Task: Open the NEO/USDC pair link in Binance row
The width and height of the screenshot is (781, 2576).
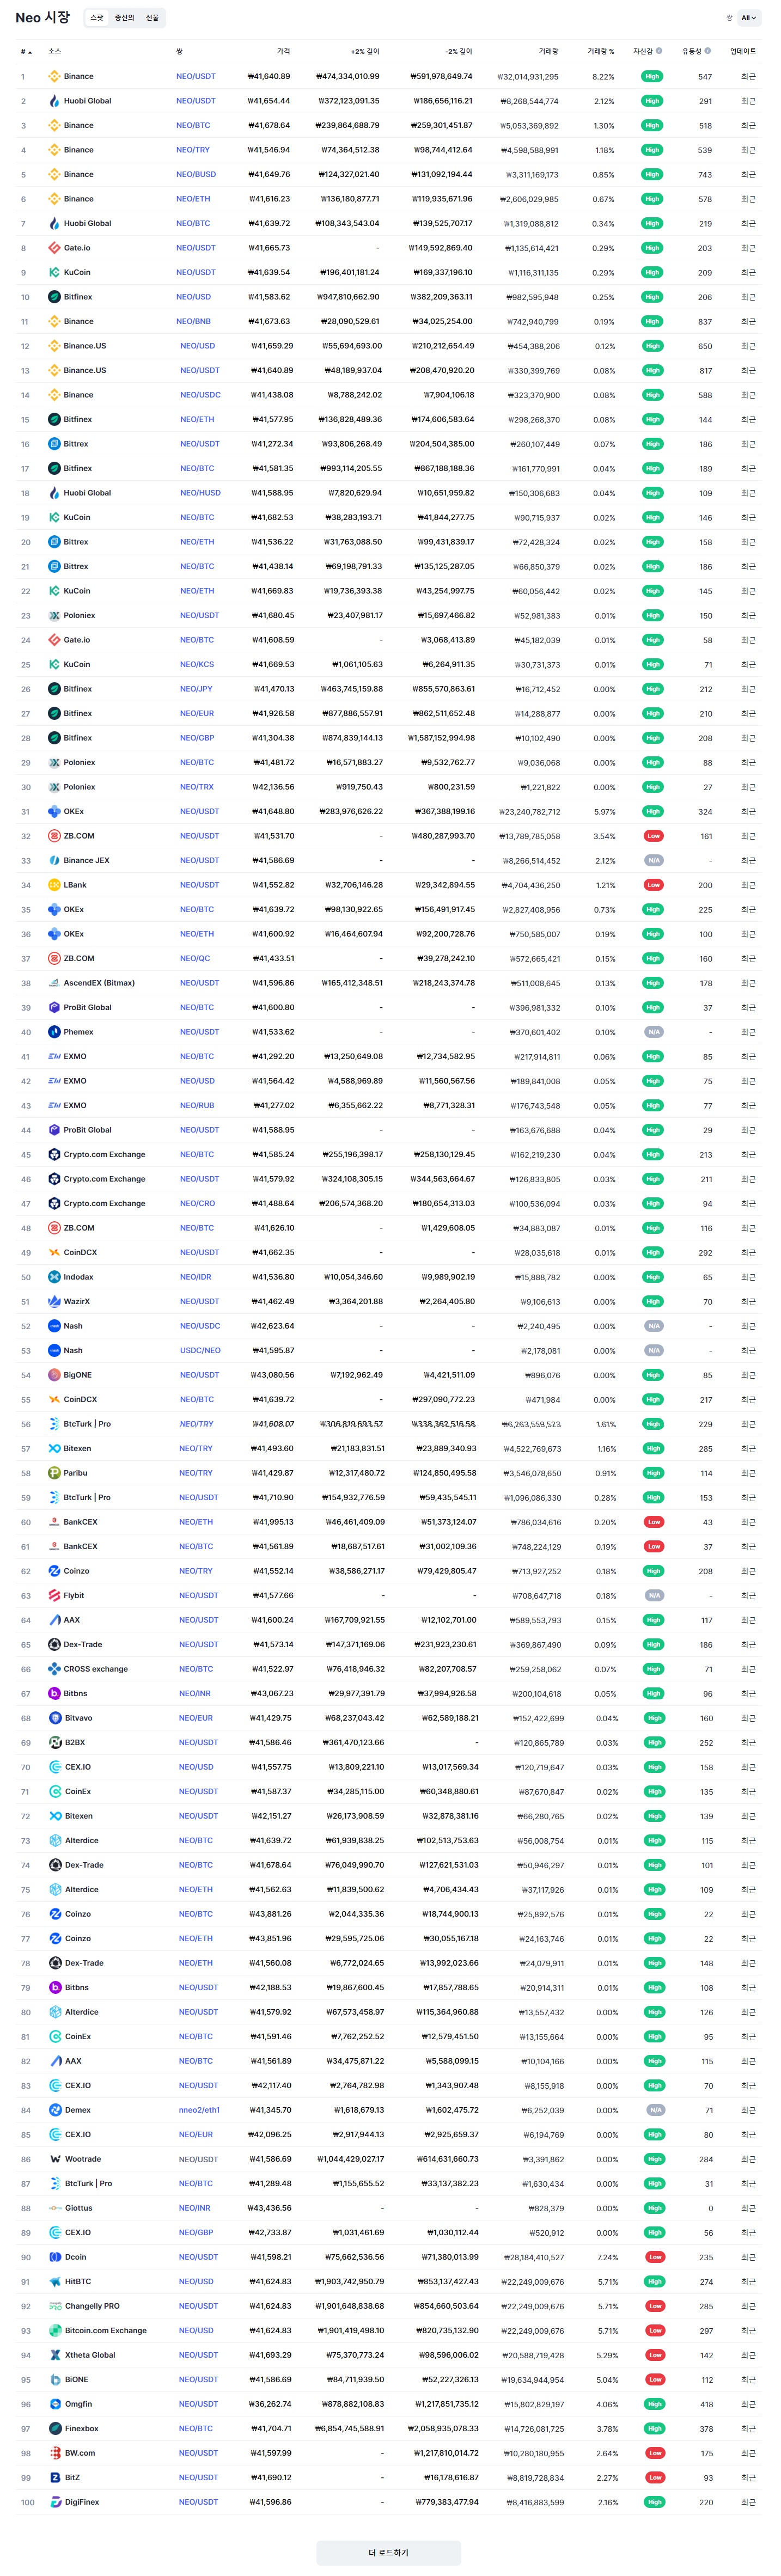Action: tap(200, 395)
